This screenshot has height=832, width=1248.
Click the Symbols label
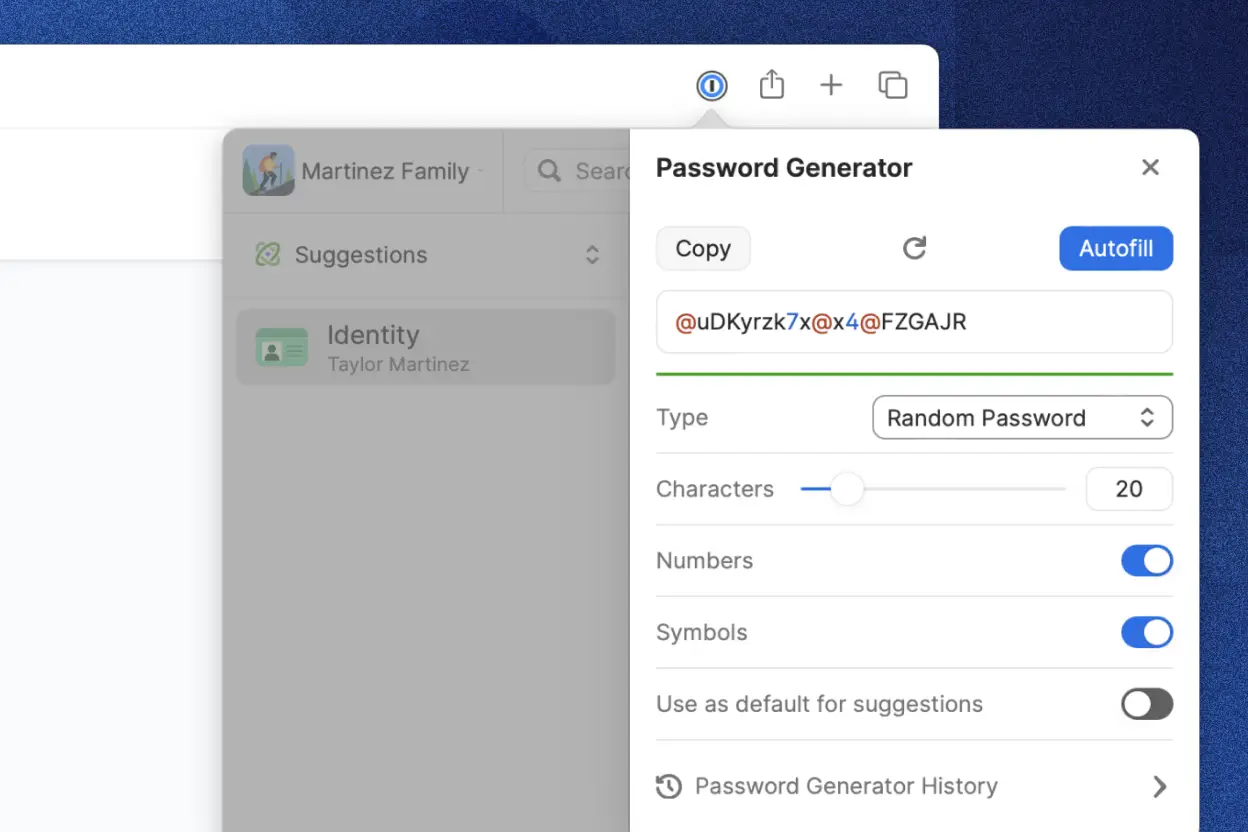pos(701,633)
